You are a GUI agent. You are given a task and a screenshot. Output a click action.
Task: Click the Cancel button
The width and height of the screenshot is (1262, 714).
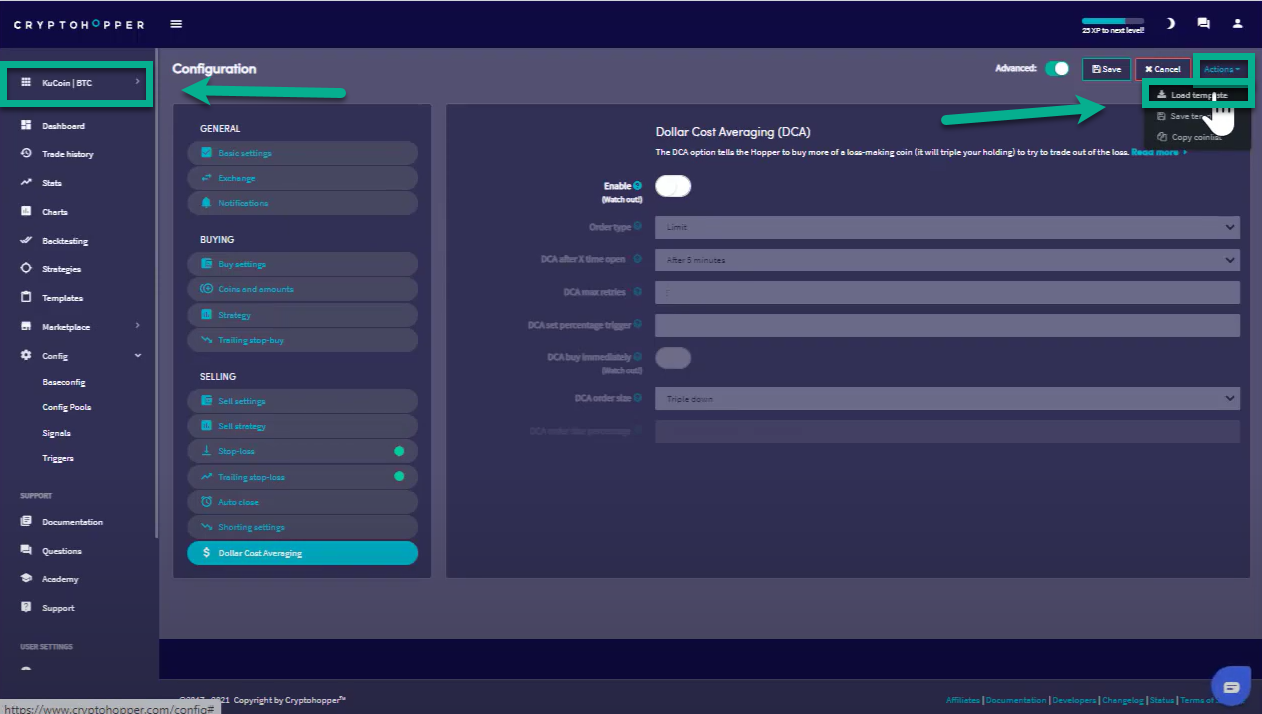pos(1162,69)
